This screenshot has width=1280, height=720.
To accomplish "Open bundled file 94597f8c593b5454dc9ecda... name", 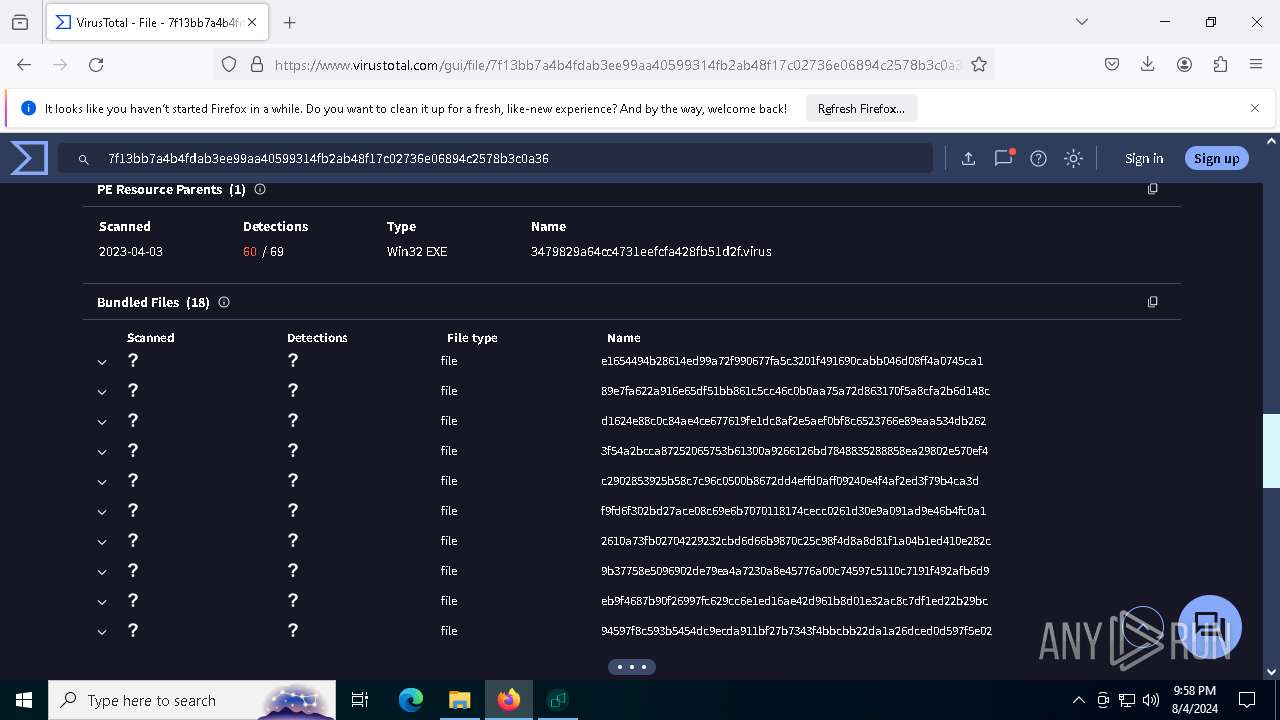I will coord(796,631).
